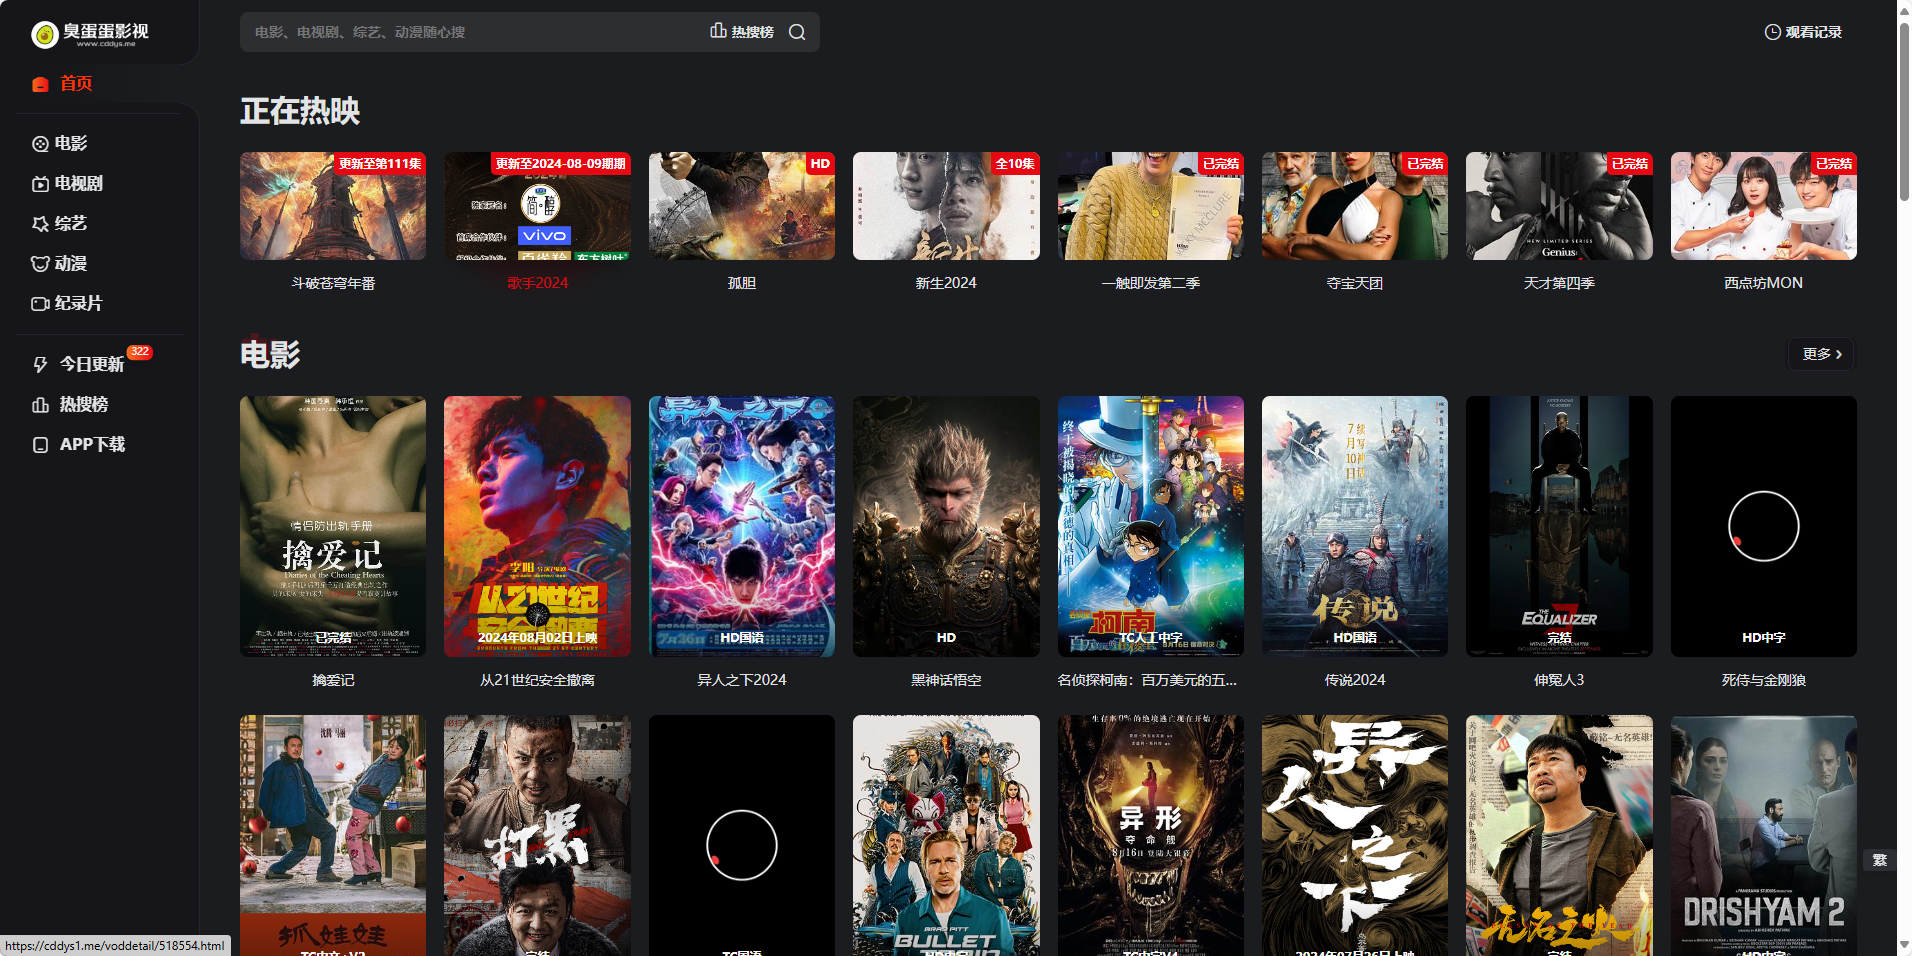Open 传说2024 movie poster

click(x=1355, y=526)
